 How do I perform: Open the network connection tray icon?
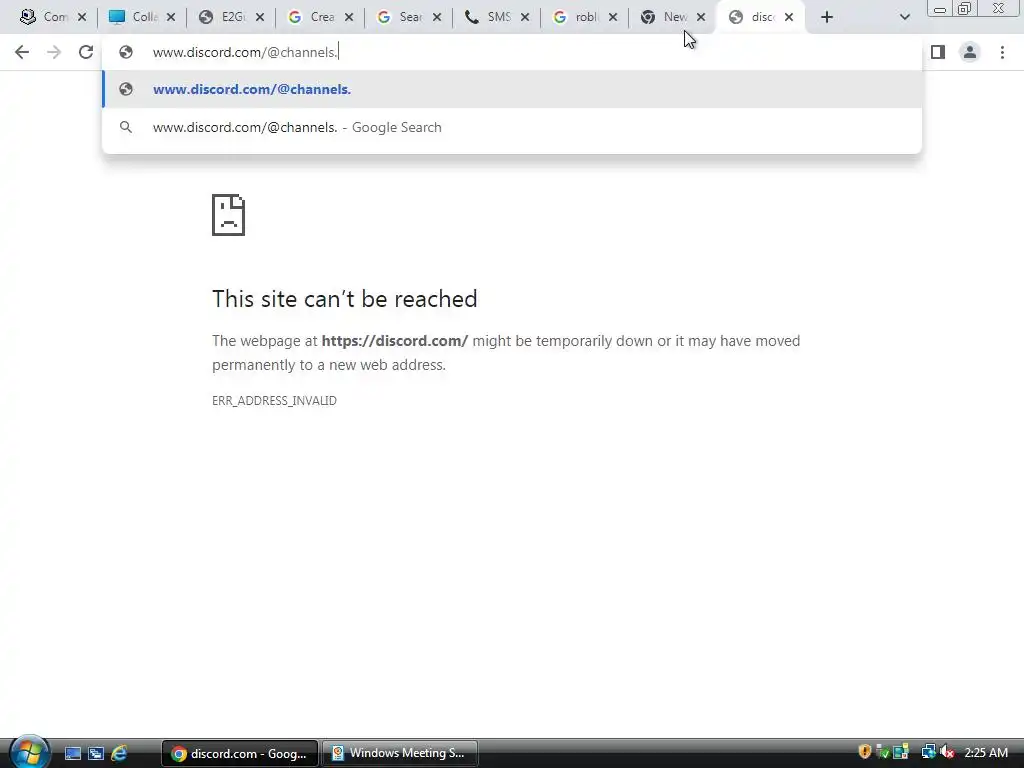point(928,752)
